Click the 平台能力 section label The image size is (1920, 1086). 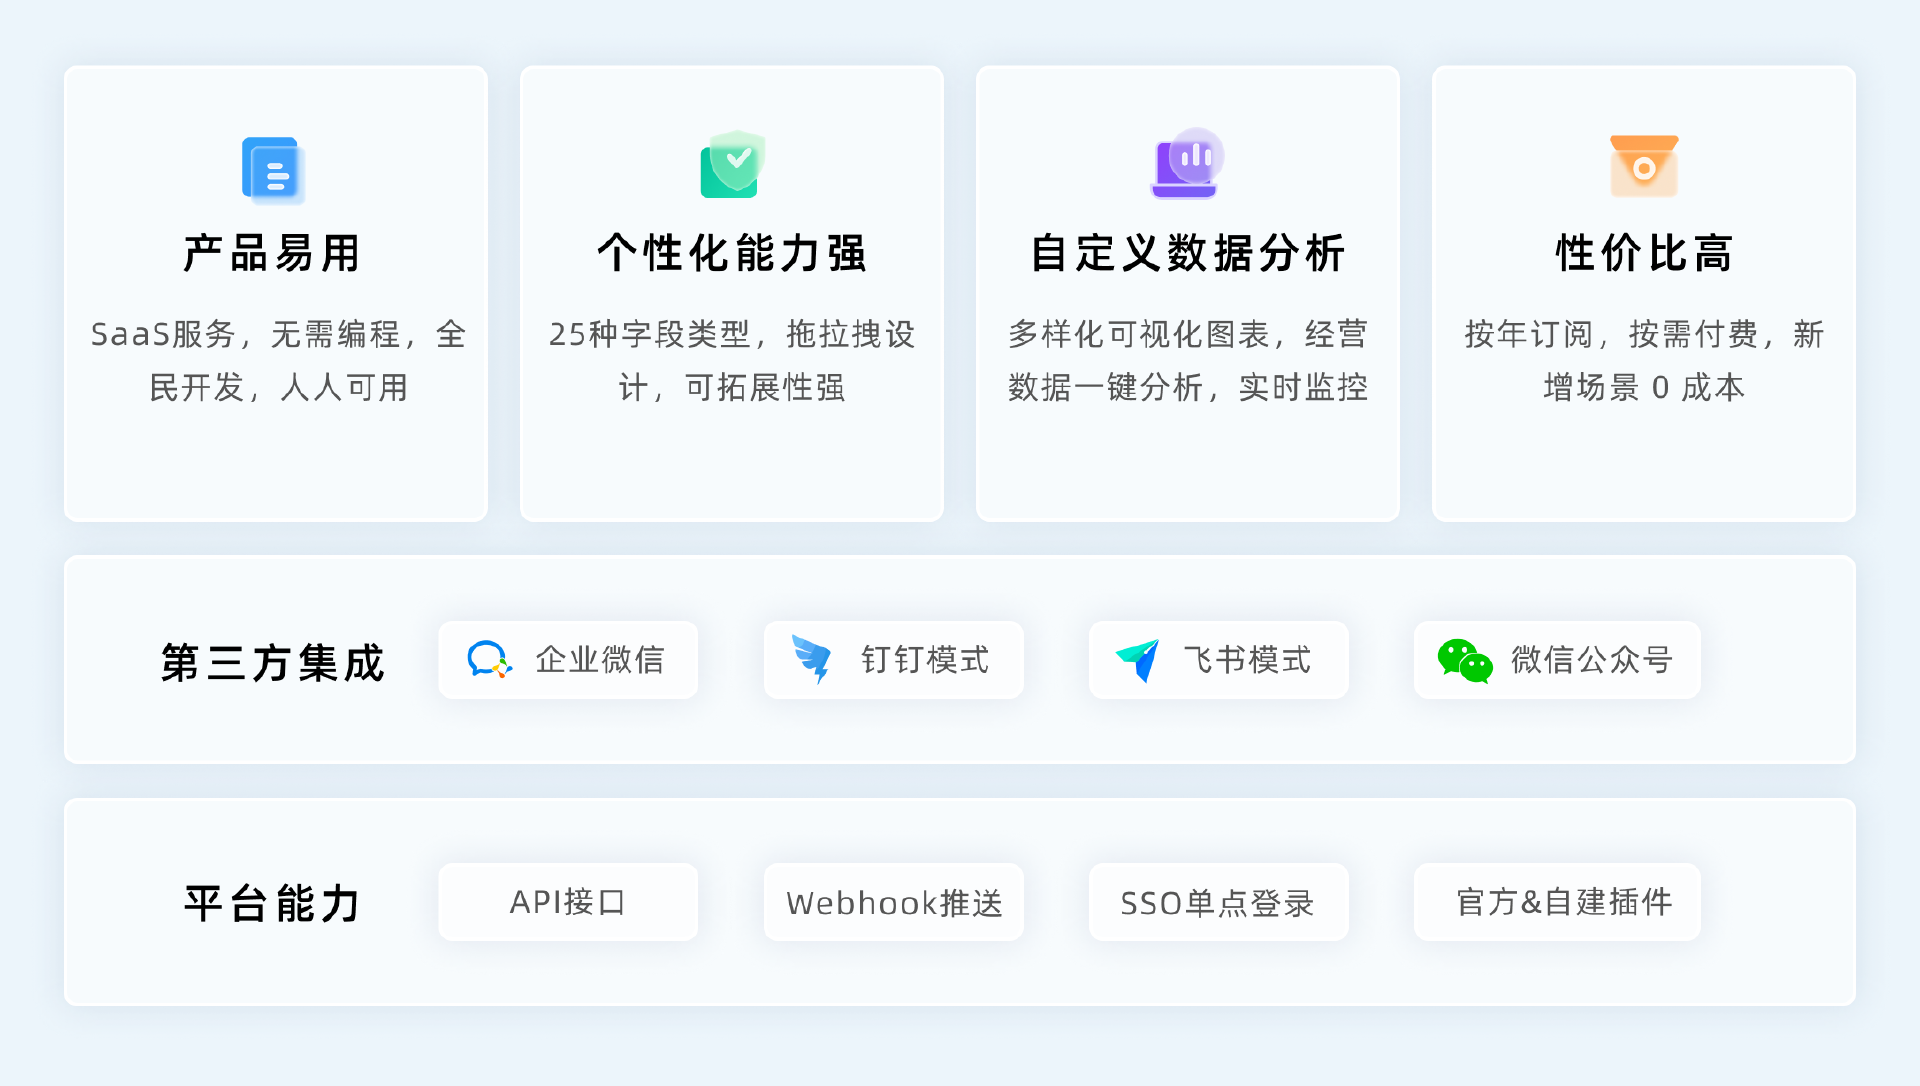[273, 904]
